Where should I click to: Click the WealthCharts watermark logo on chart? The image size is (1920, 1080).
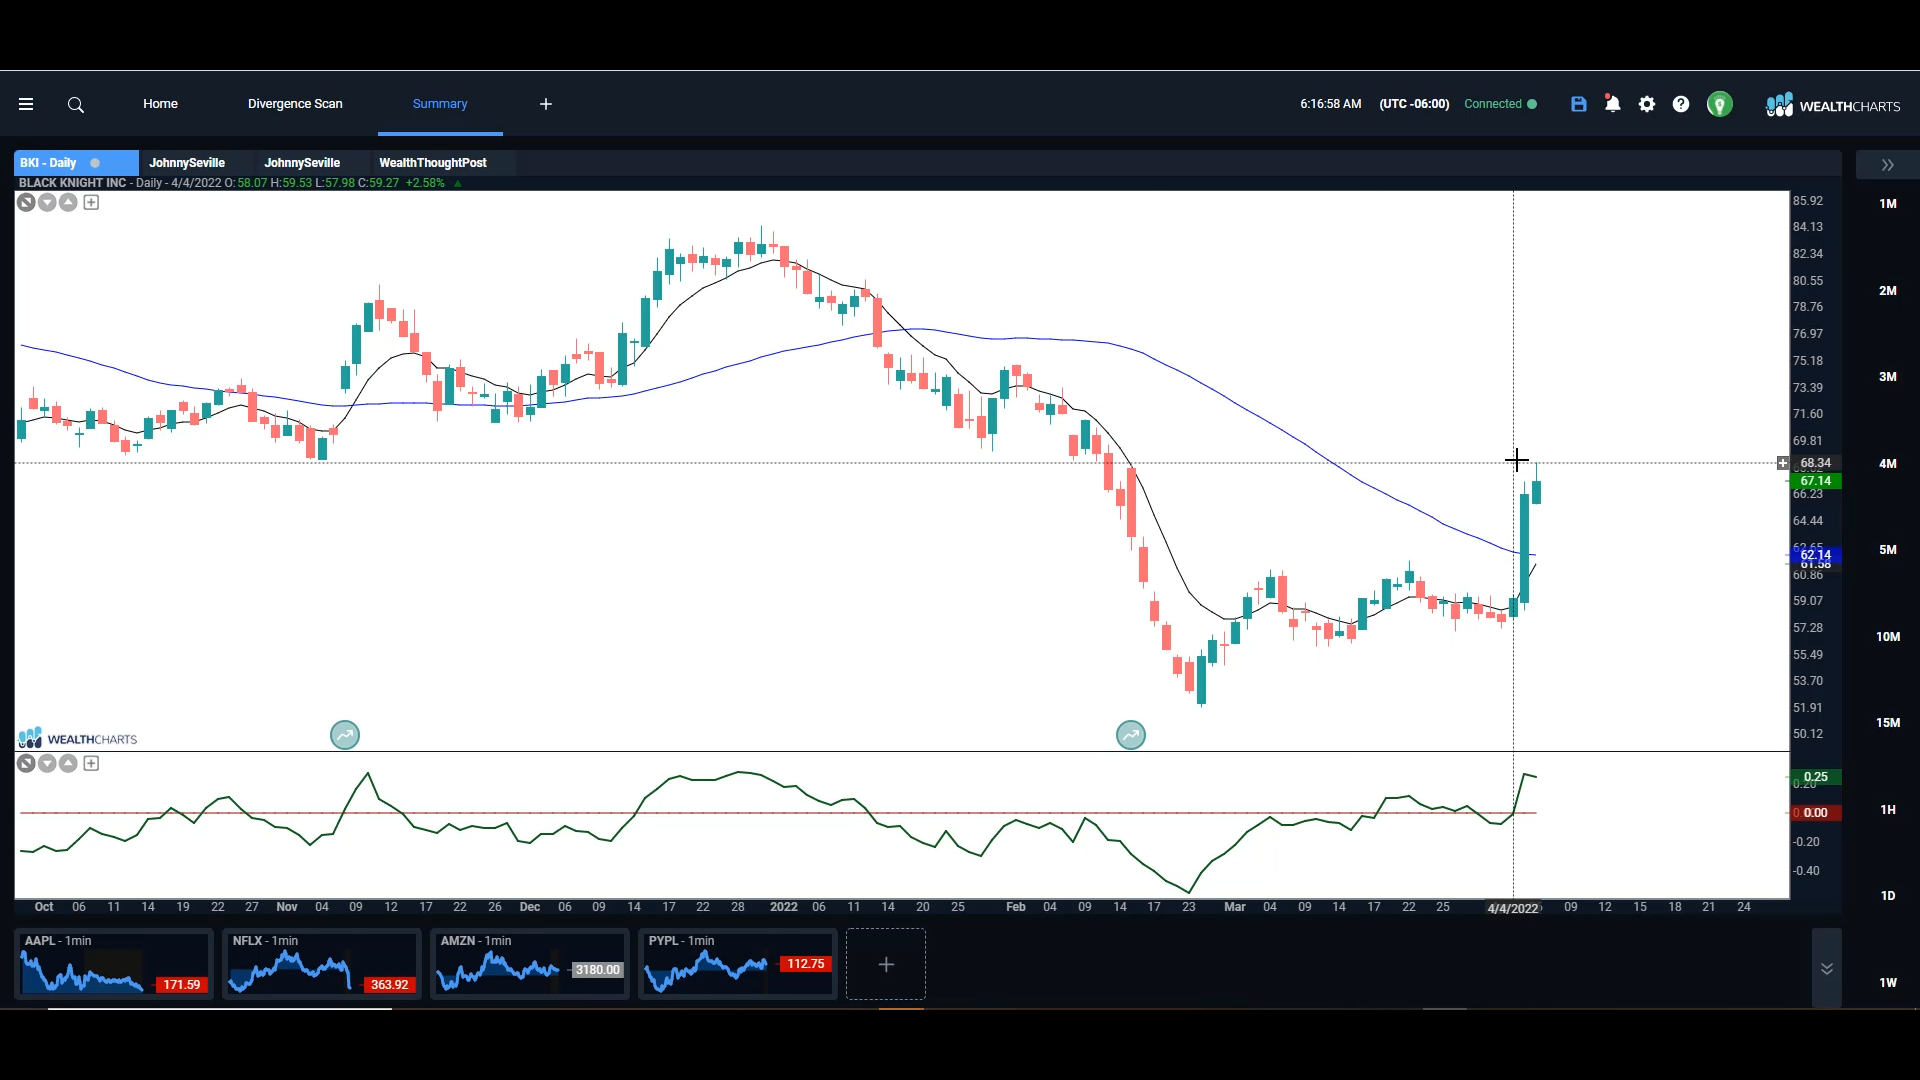[x=77, y=739]
